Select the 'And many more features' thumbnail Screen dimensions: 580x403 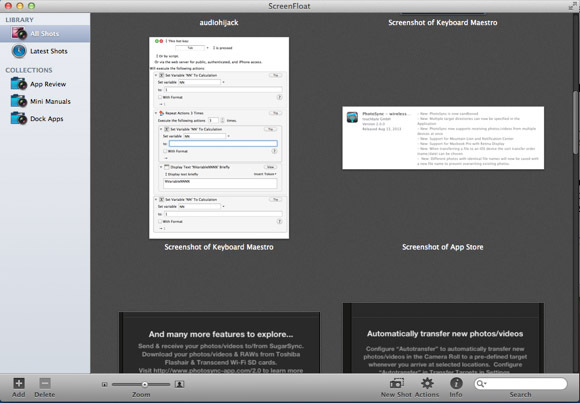[219, 342]
